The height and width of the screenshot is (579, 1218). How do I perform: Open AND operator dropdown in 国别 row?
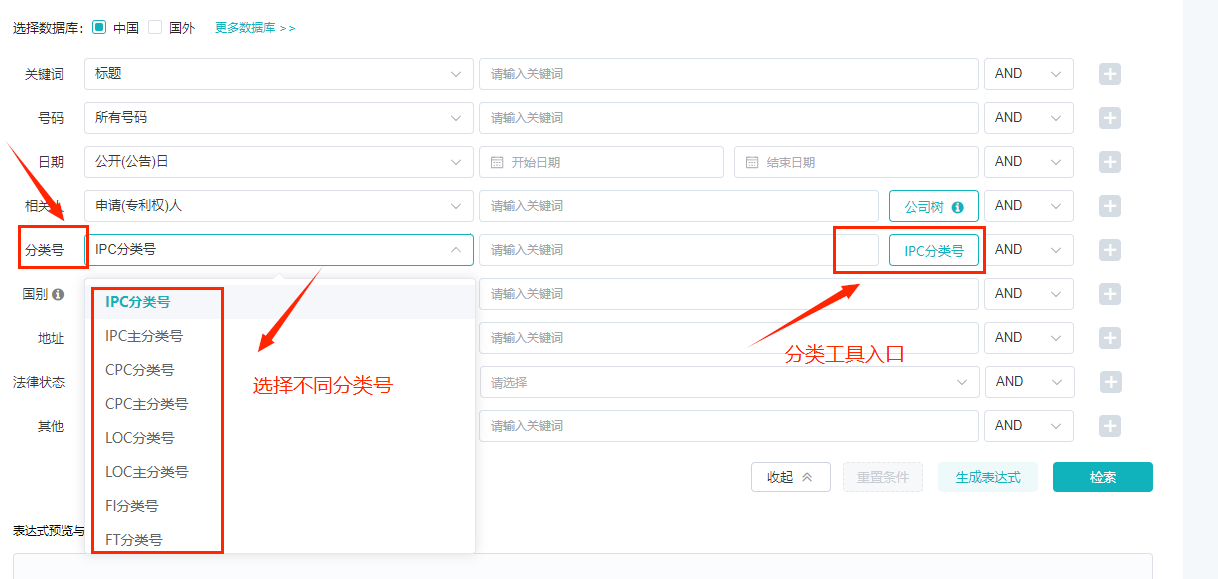pyautogui.click(x=1029, y=294)
